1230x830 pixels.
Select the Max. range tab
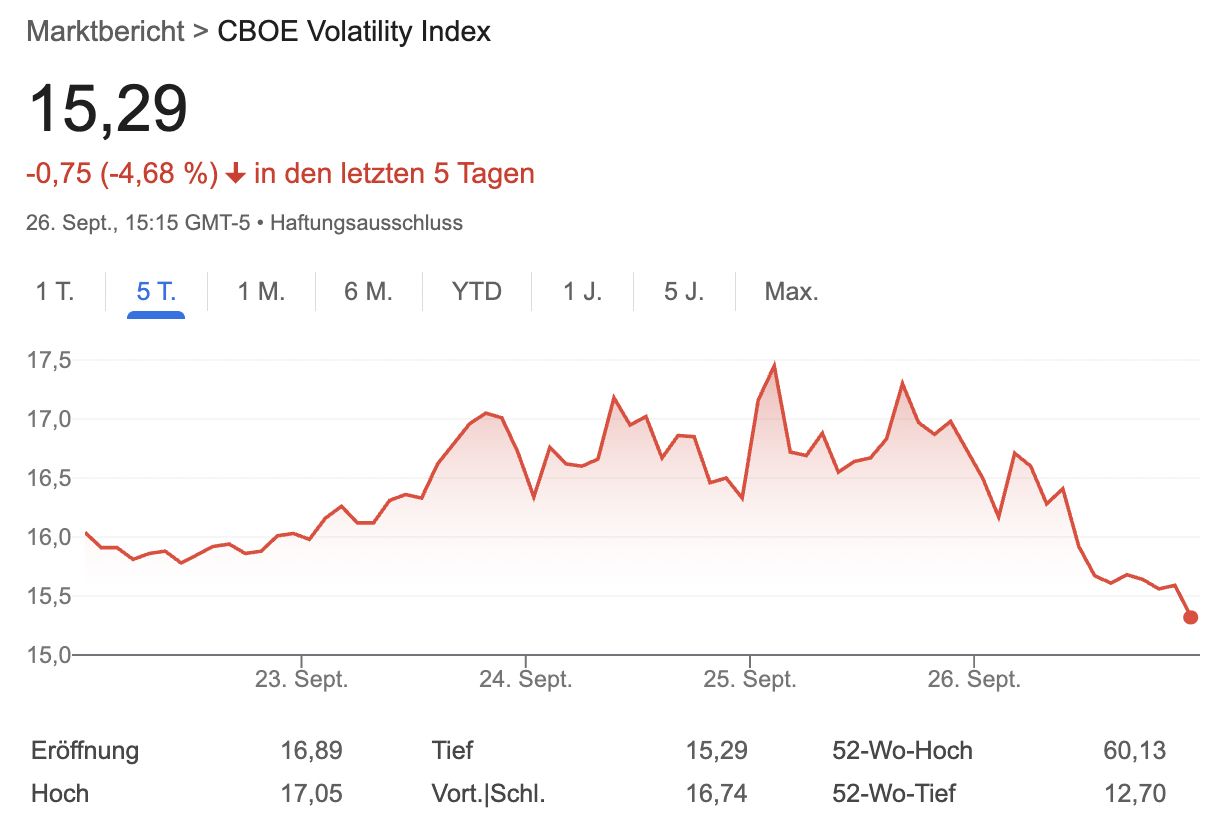point(791,292)
